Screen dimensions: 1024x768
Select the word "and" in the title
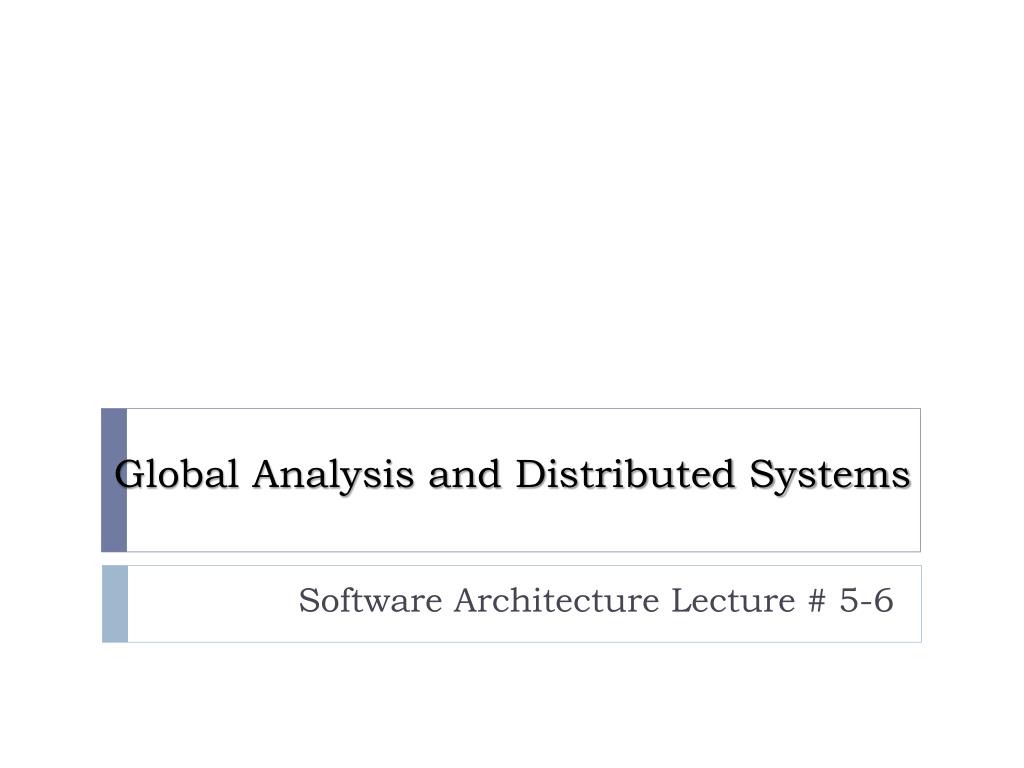(x=464, y=474)
